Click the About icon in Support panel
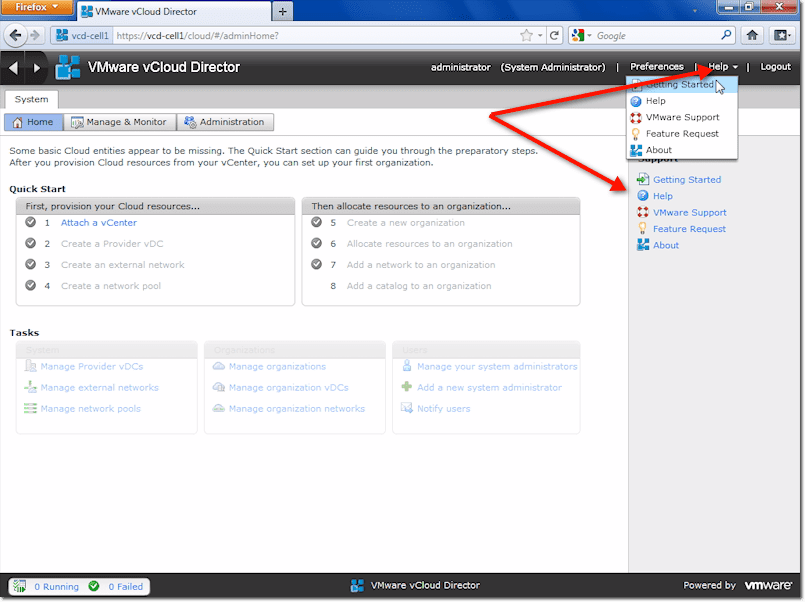 (x=643, y=245)
